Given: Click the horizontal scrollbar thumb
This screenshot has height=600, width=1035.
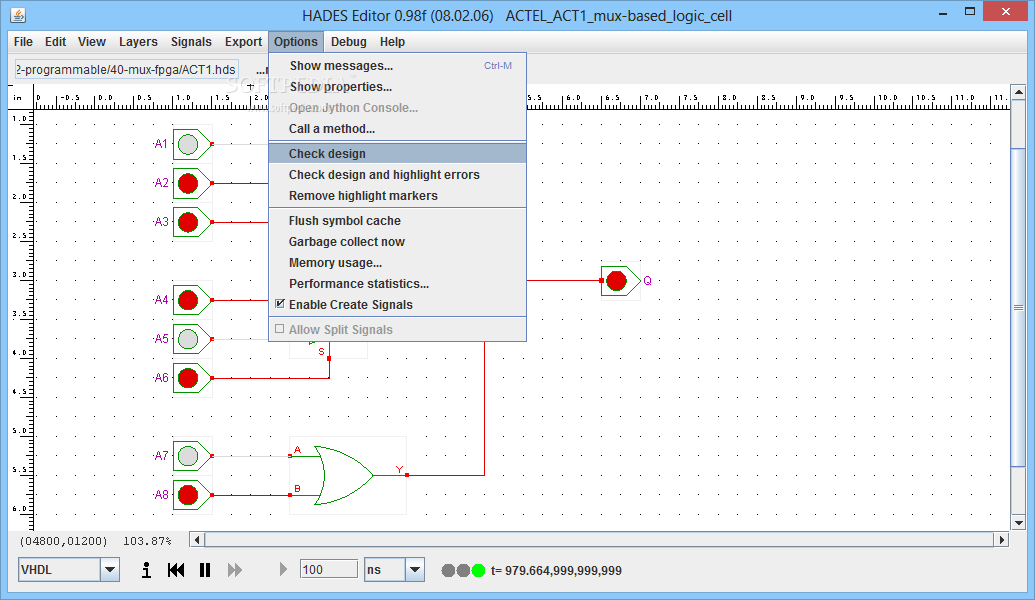Looking at the screenshot, I should click(599, 540).
